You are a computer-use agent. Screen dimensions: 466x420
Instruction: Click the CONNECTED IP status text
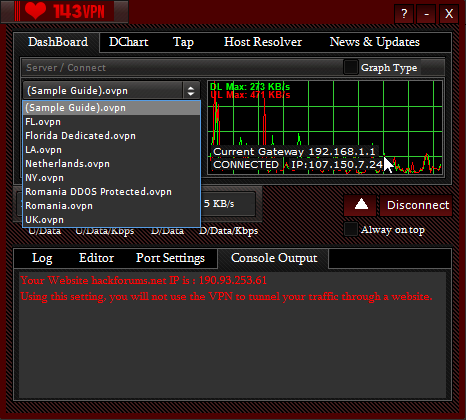298,165
